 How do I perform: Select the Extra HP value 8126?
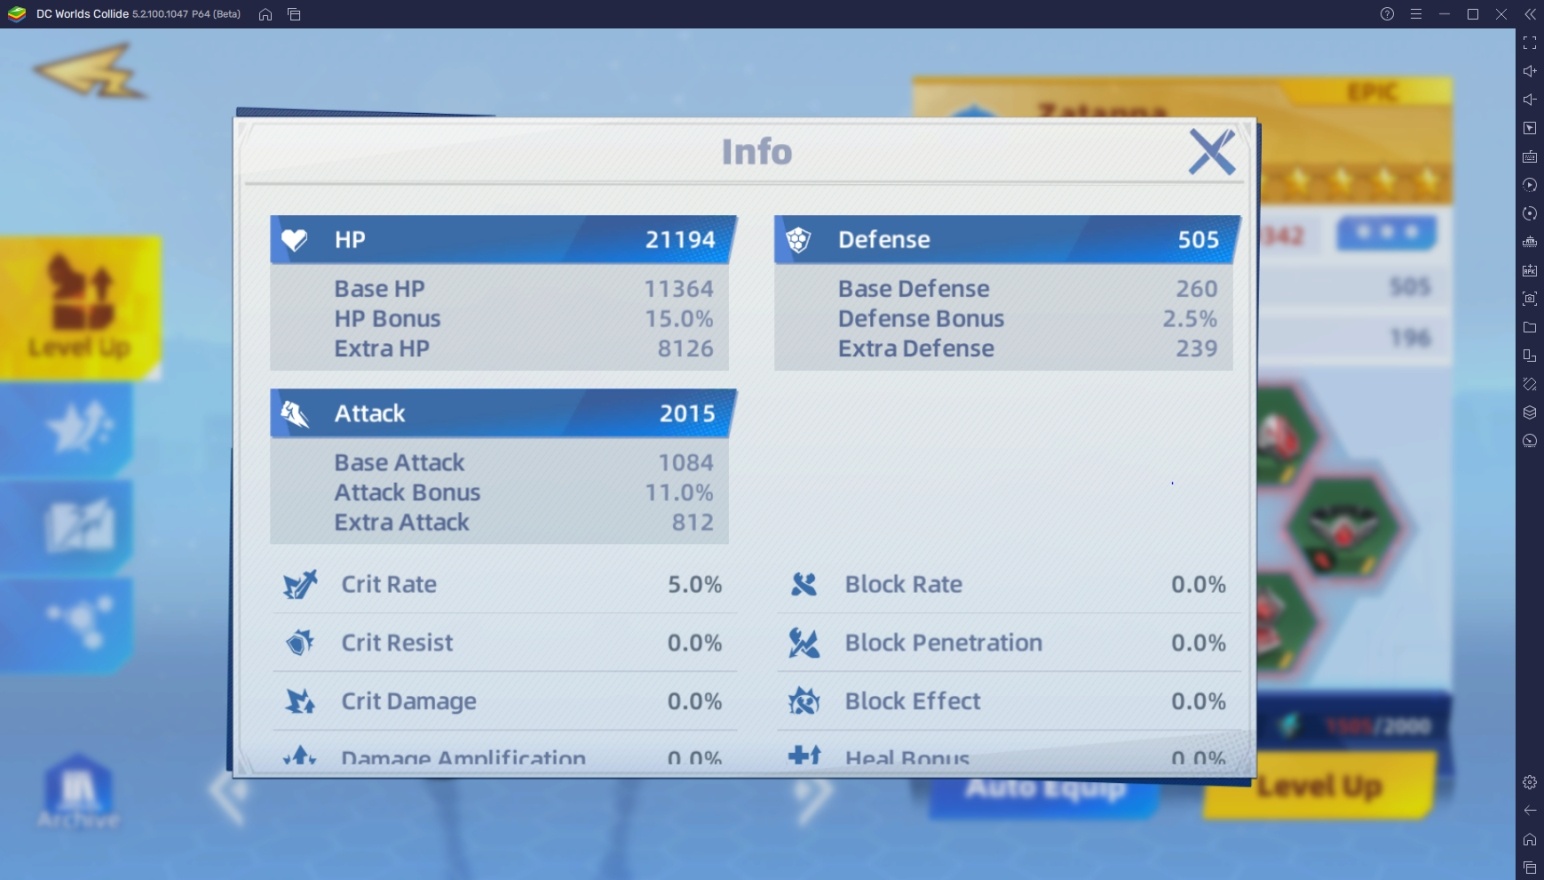686,349
